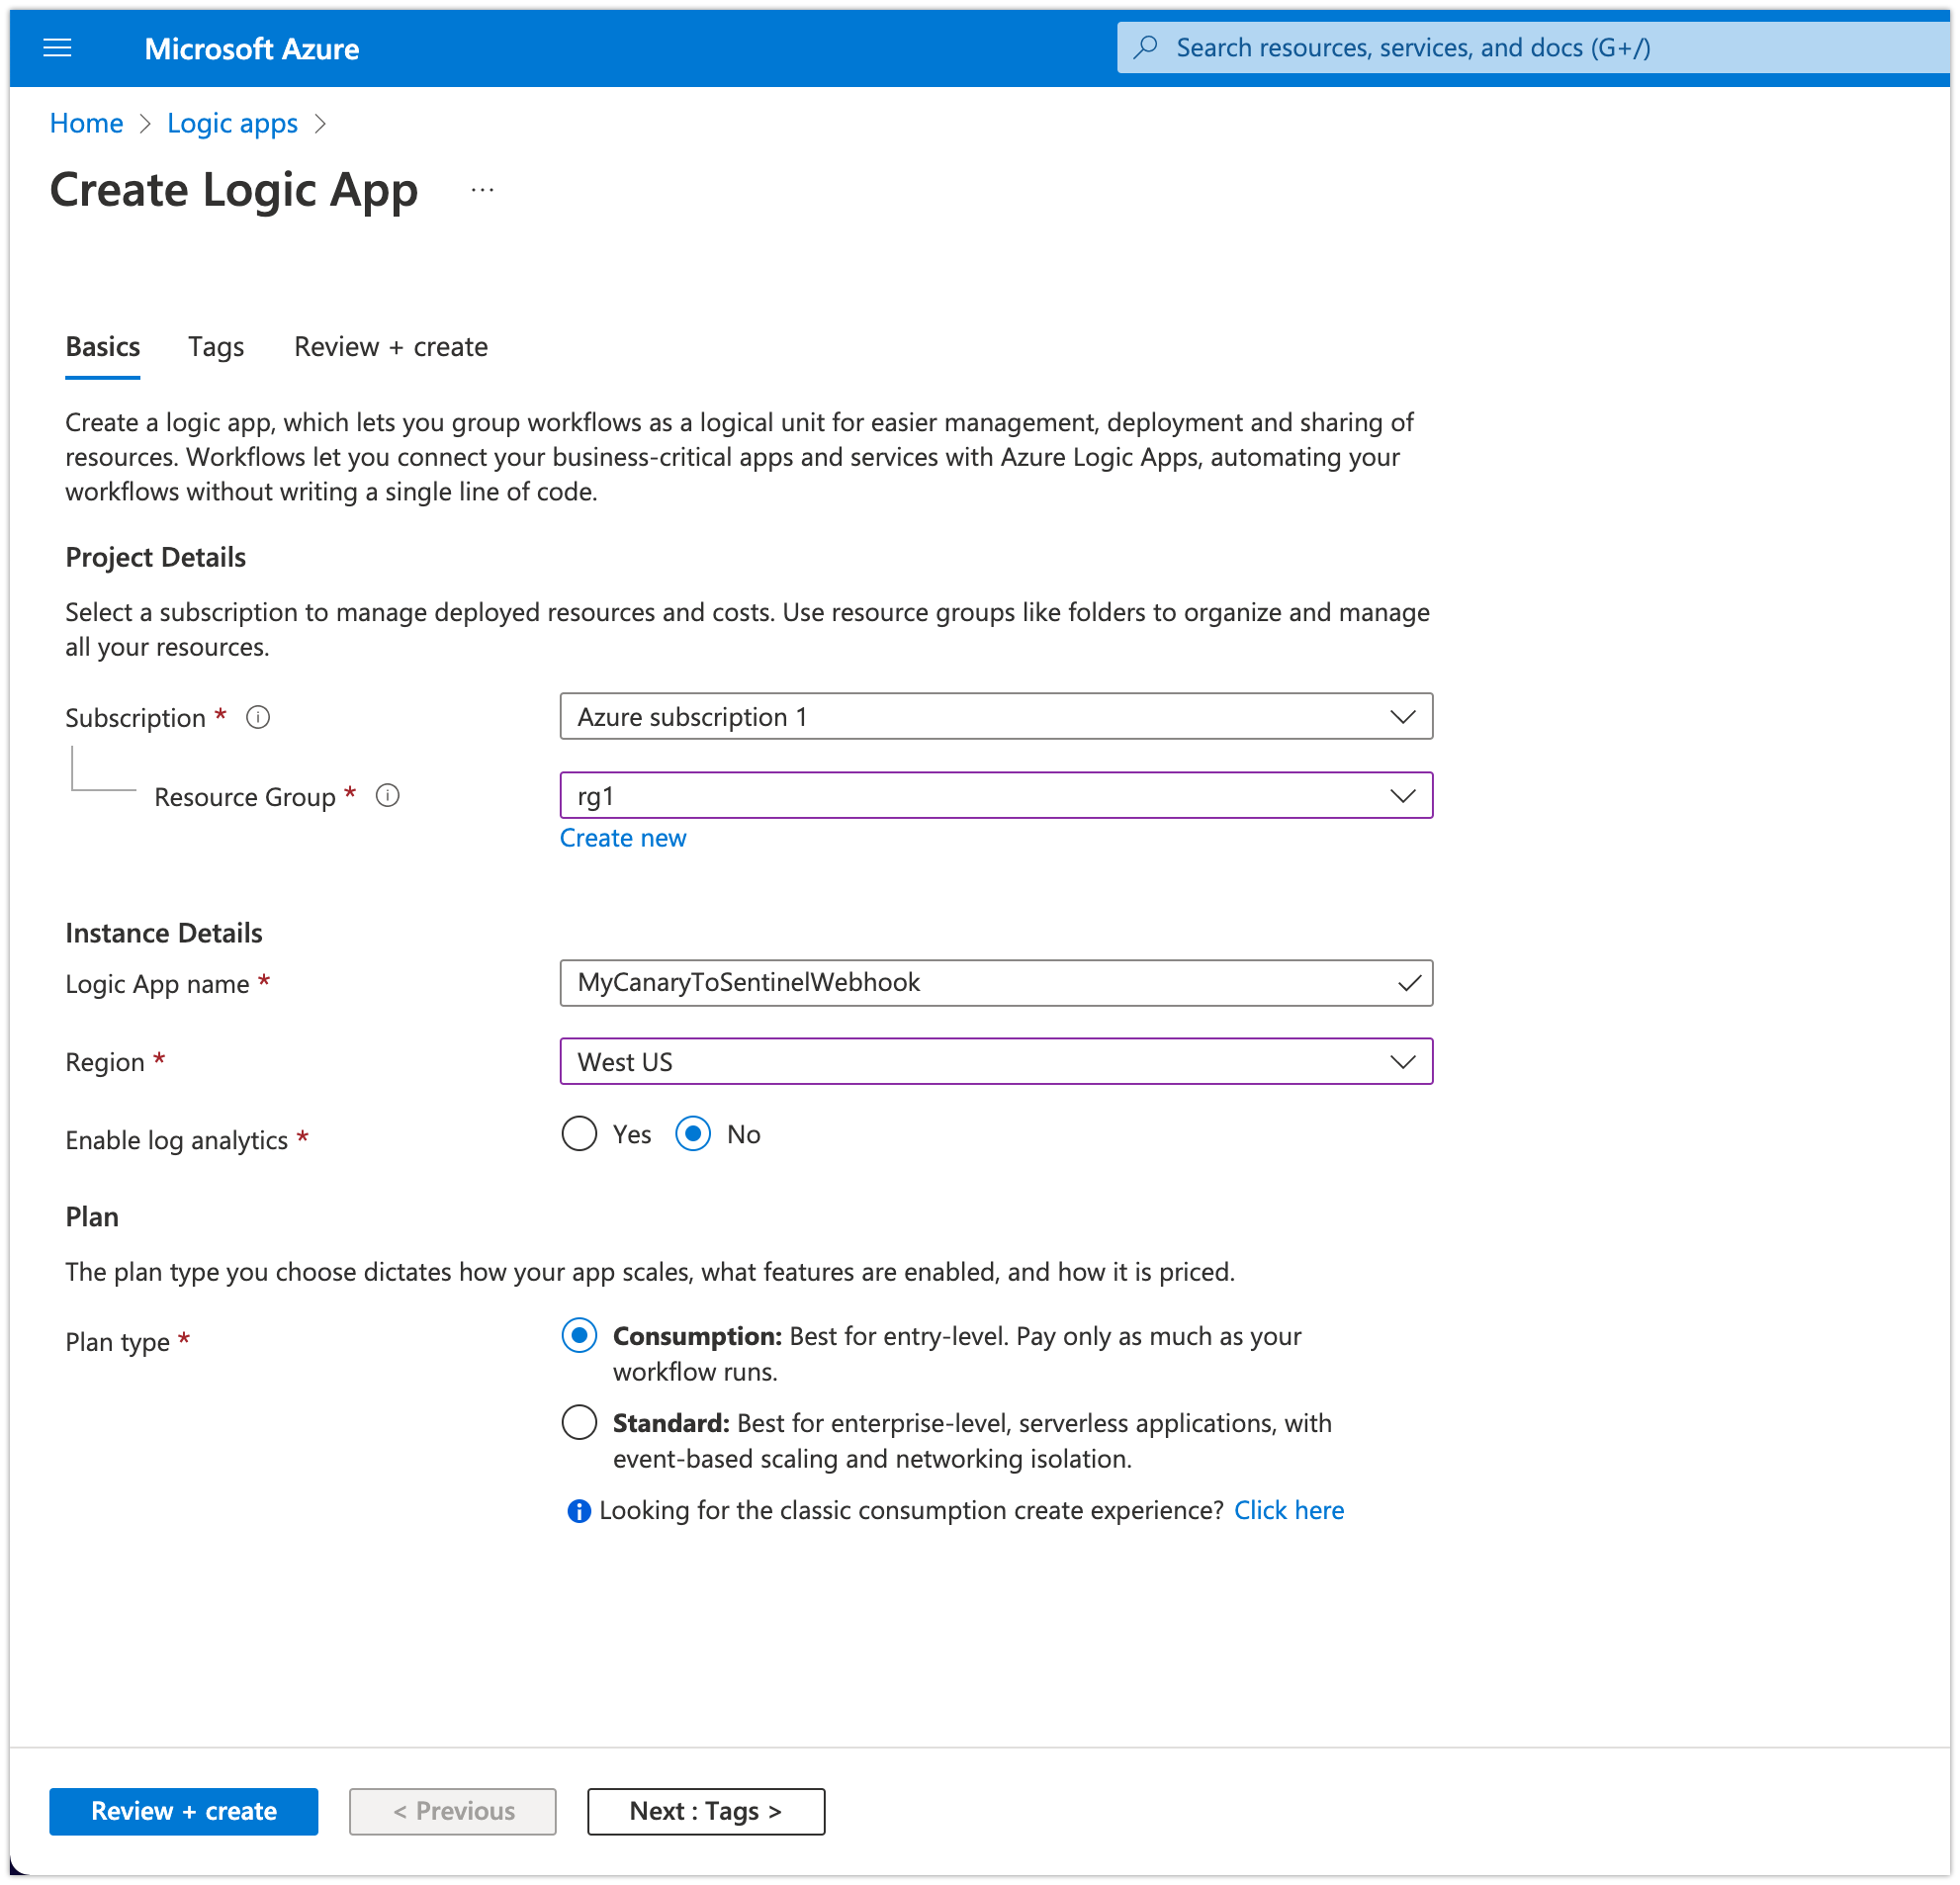1960x1885 pixels.
Task: Click the Resource Group info icon
Action: 387,796
